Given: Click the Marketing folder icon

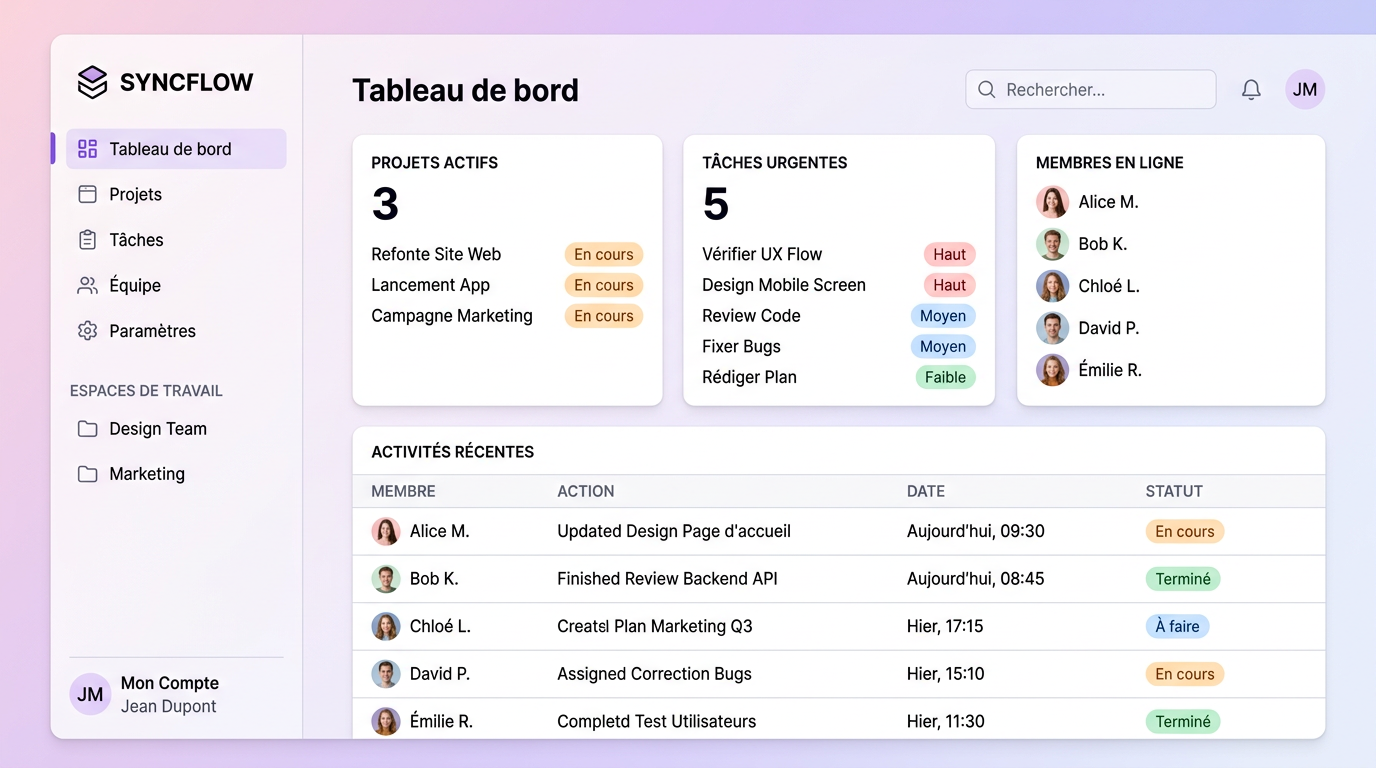Looking at the screenshot, I should [88, 474].
